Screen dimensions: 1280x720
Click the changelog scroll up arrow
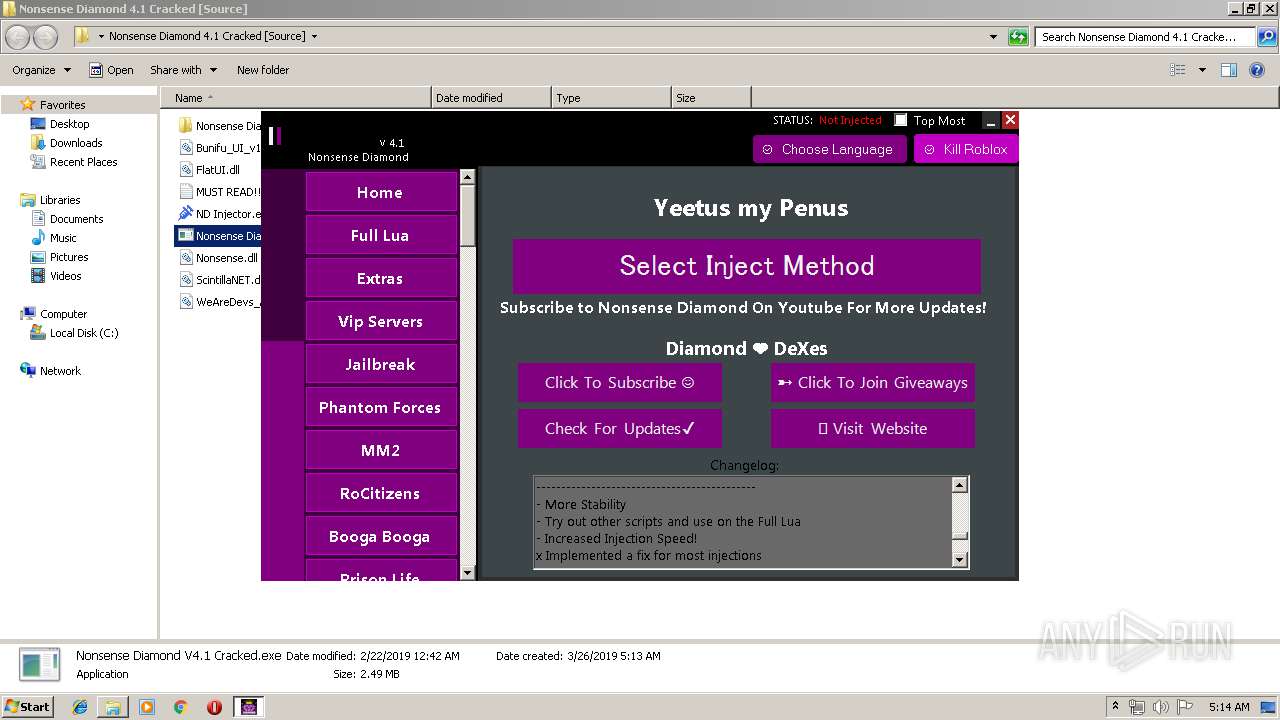(960, 485)
